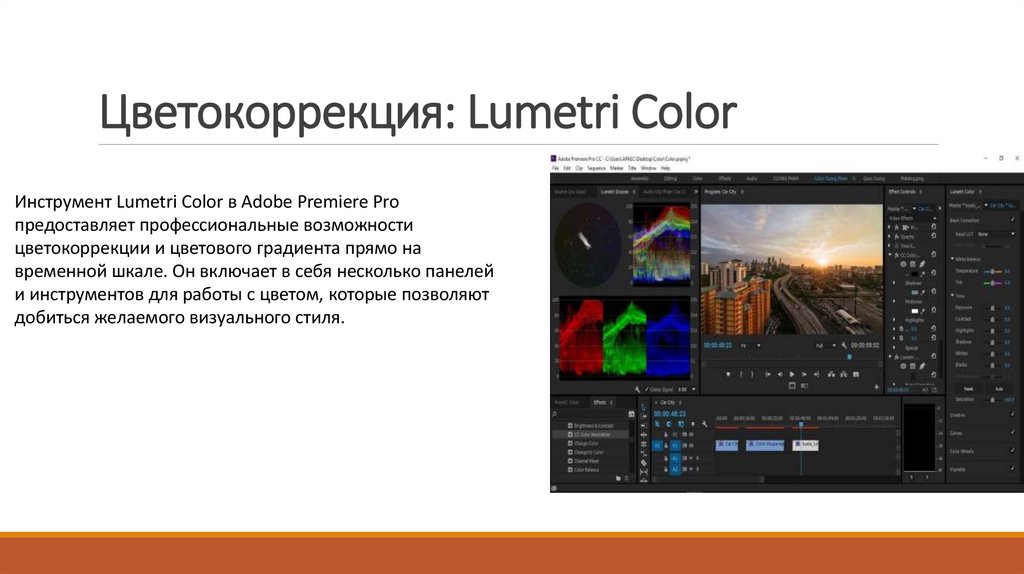Select the Slip tool

click(x=644, y=472)
